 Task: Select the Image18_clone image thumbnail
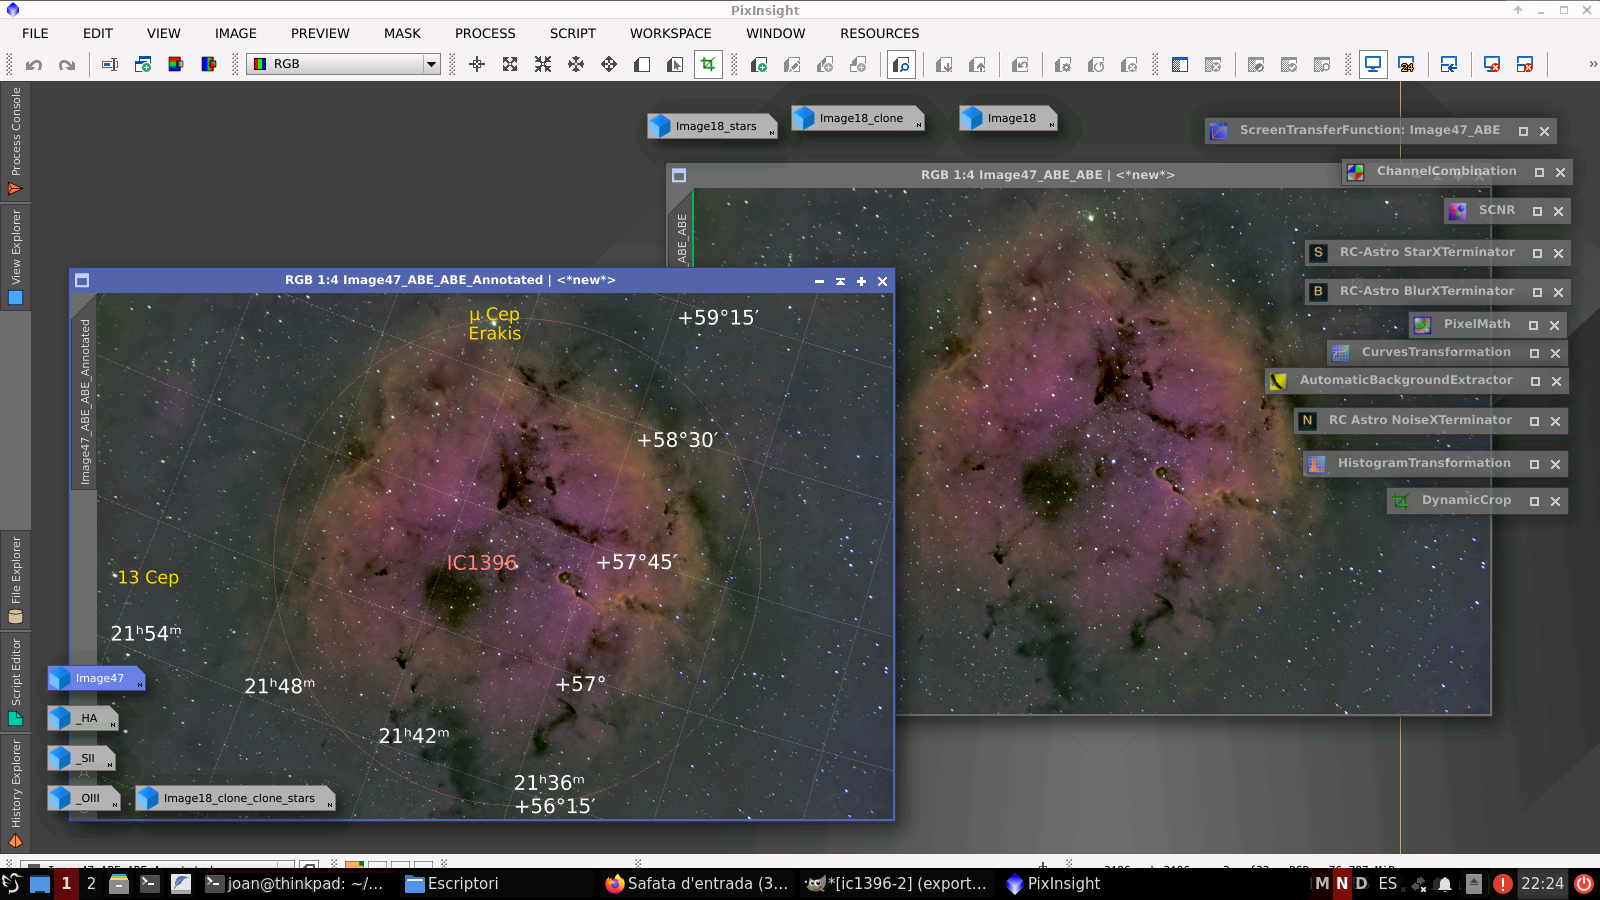click(x=856, y=117)
